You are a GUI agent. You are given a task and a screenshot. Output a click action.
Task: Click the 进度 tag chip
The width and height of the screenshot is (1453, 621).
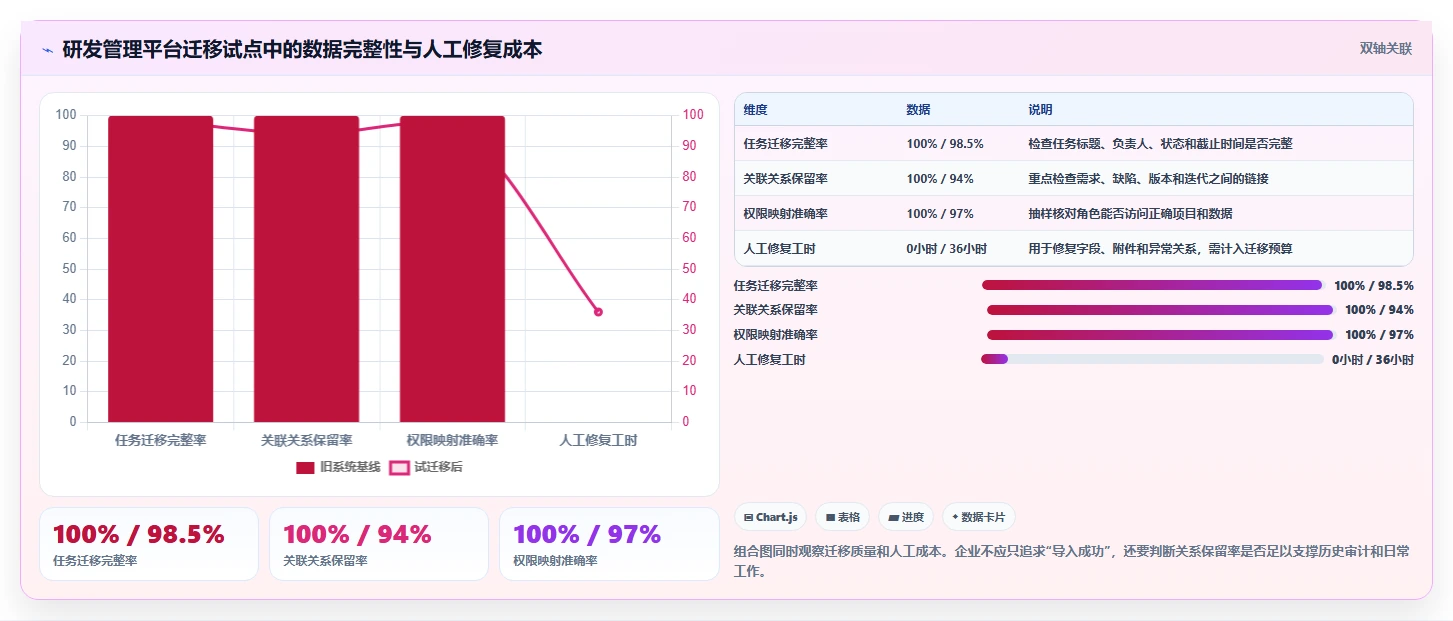pos(906,517)
